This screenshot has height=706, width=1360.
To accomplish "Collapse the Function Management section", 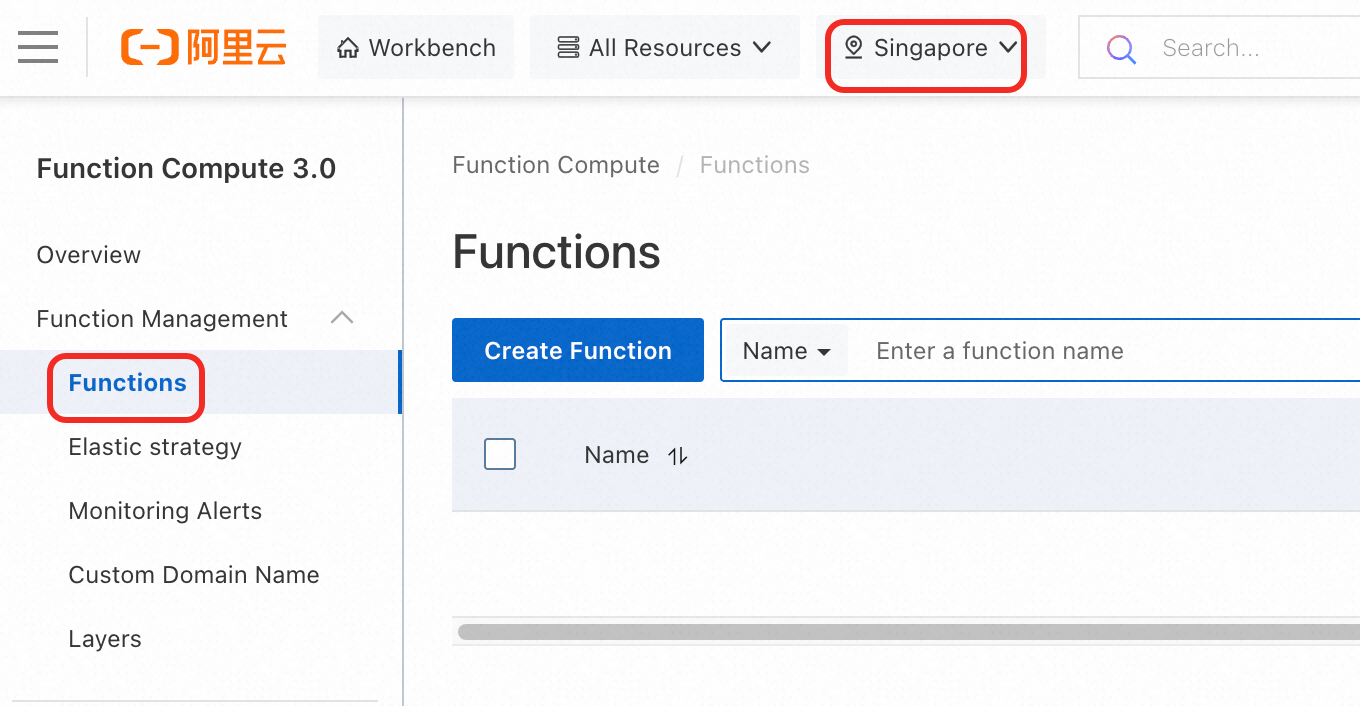I will click(x=342, y=317).
